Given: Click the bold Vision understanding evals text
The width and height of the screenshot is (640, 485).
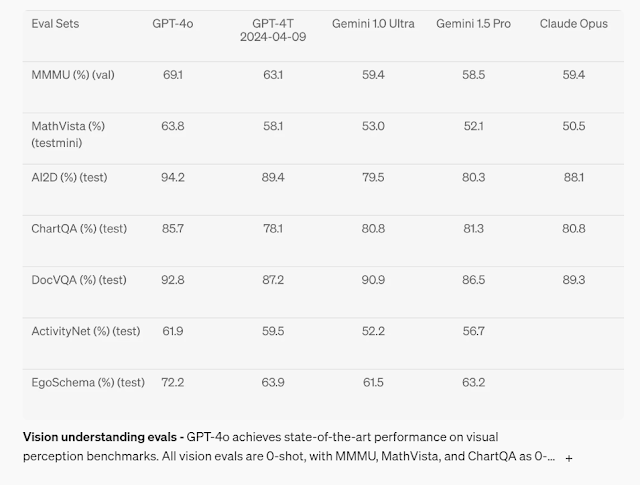Looking at the screenshot, I should [x=100, y=437].
